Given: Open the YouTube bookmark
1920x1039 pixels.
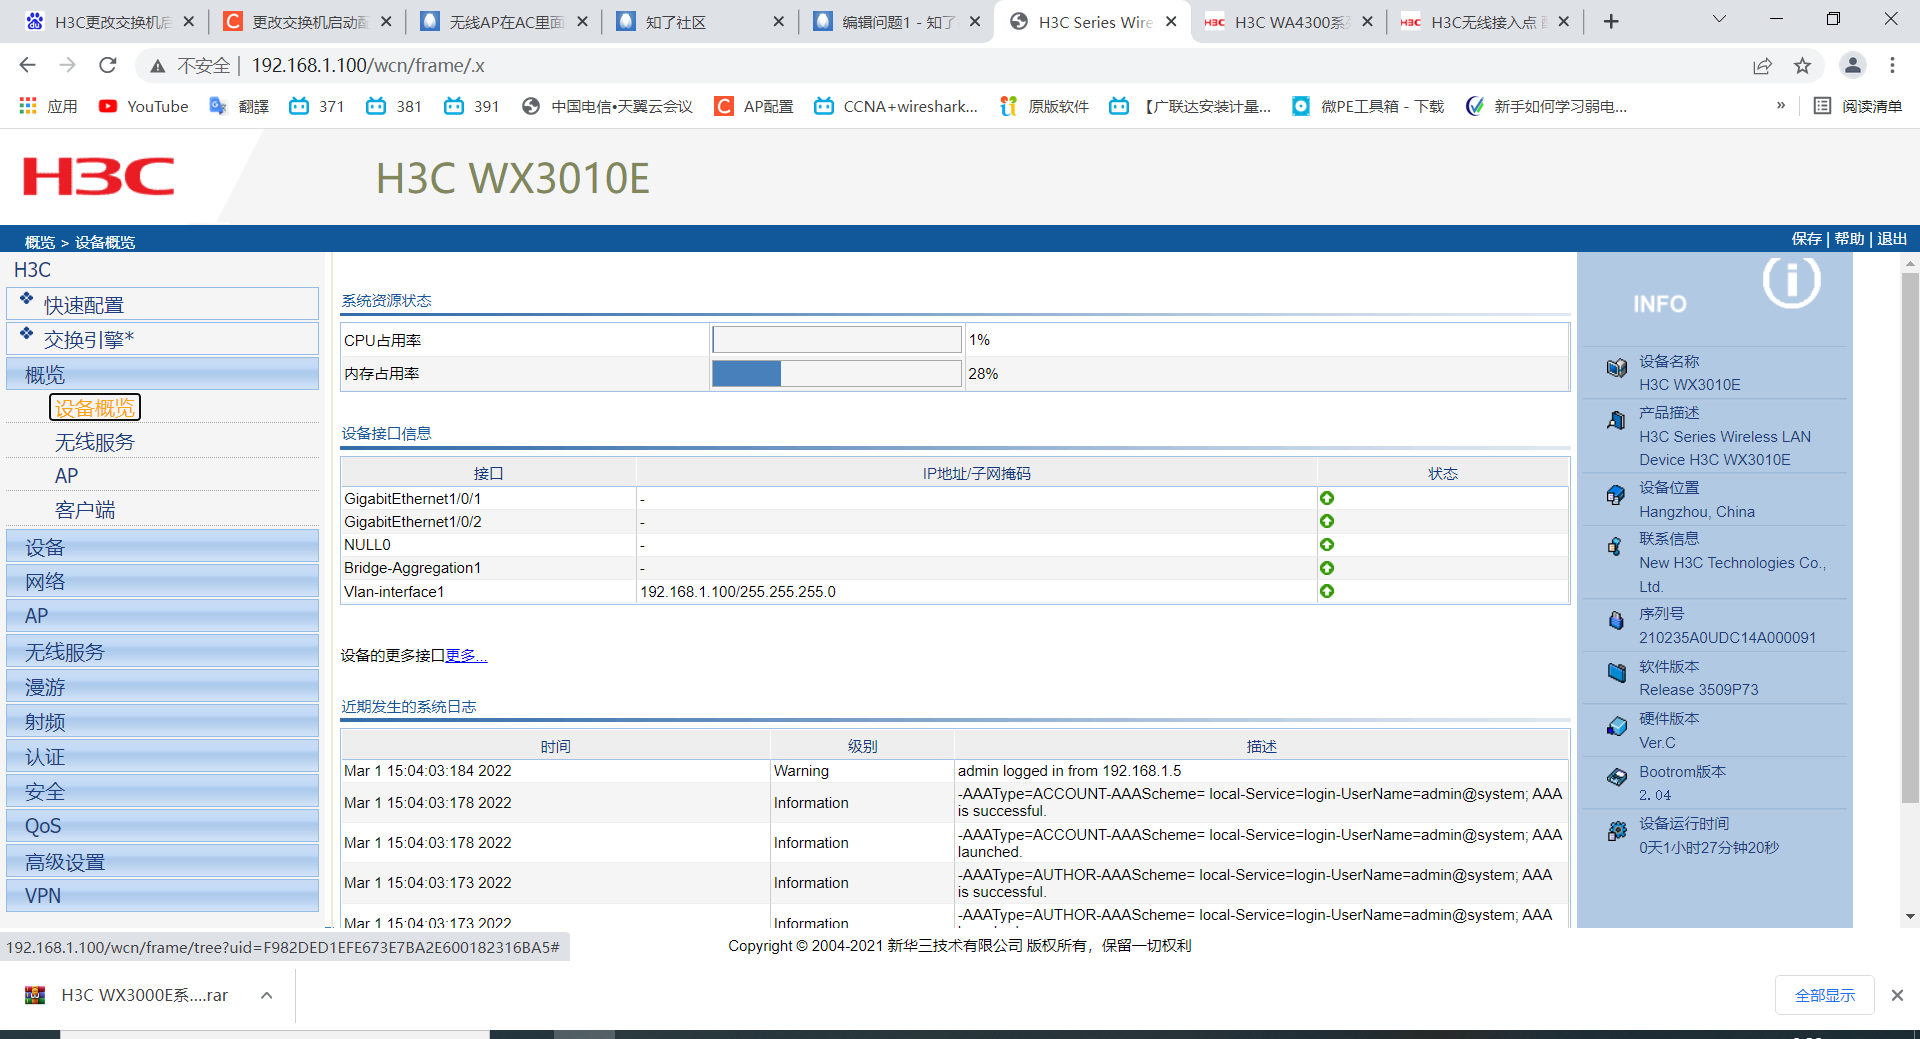Looking at the screenshot, I should click(x=143, y=106).
